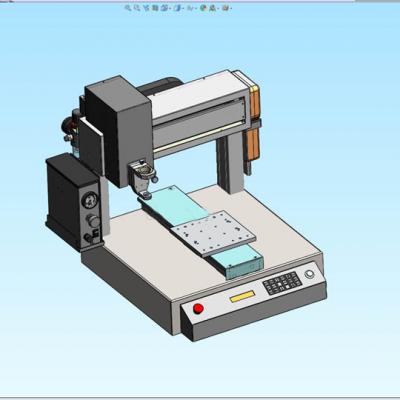Toggle the Section View tool

[155, 8]
